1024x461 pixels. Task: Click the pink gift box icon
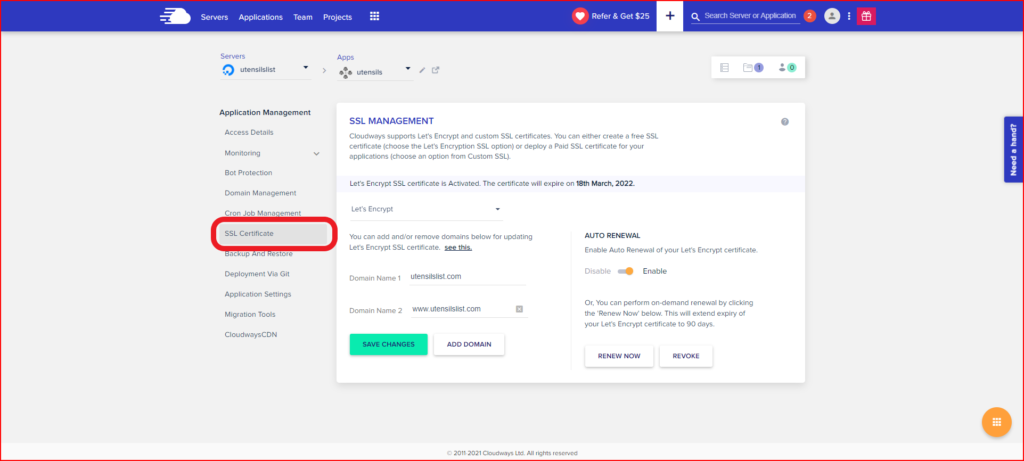[866, 16]
